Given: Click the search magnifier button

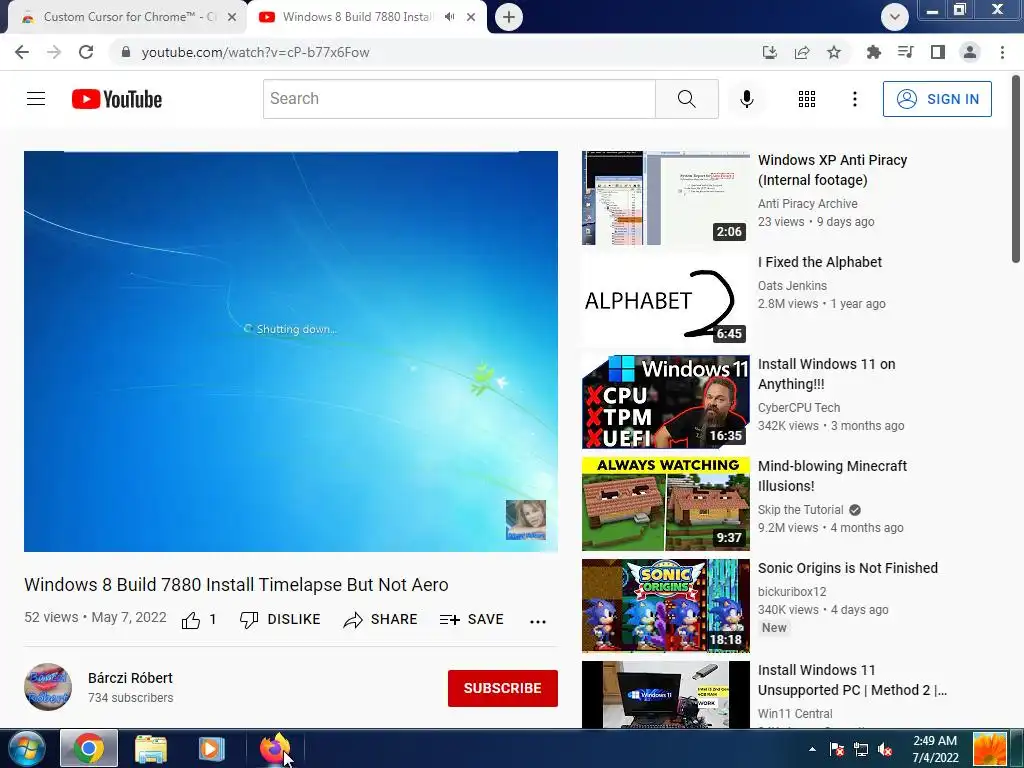Looking at the screenshot, I should 686,99.
